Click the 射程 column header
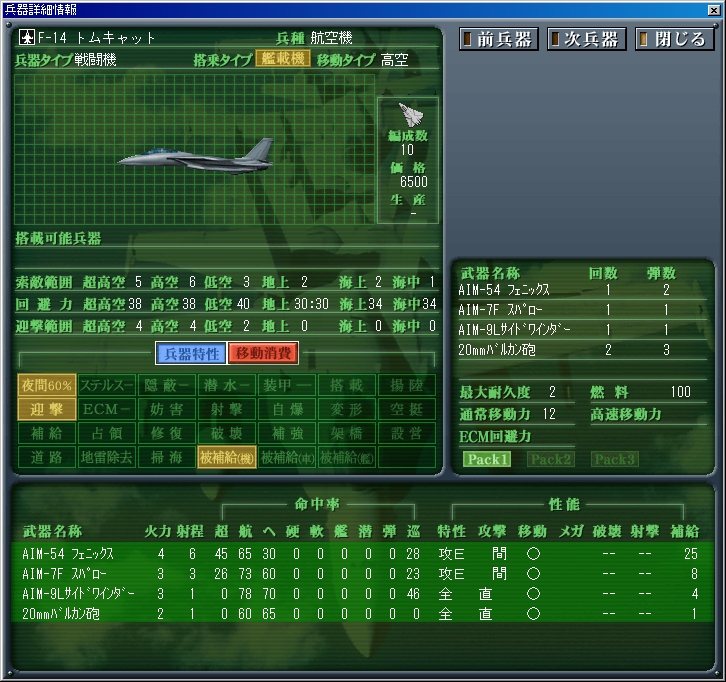The image size is (726, 682). 190,531
